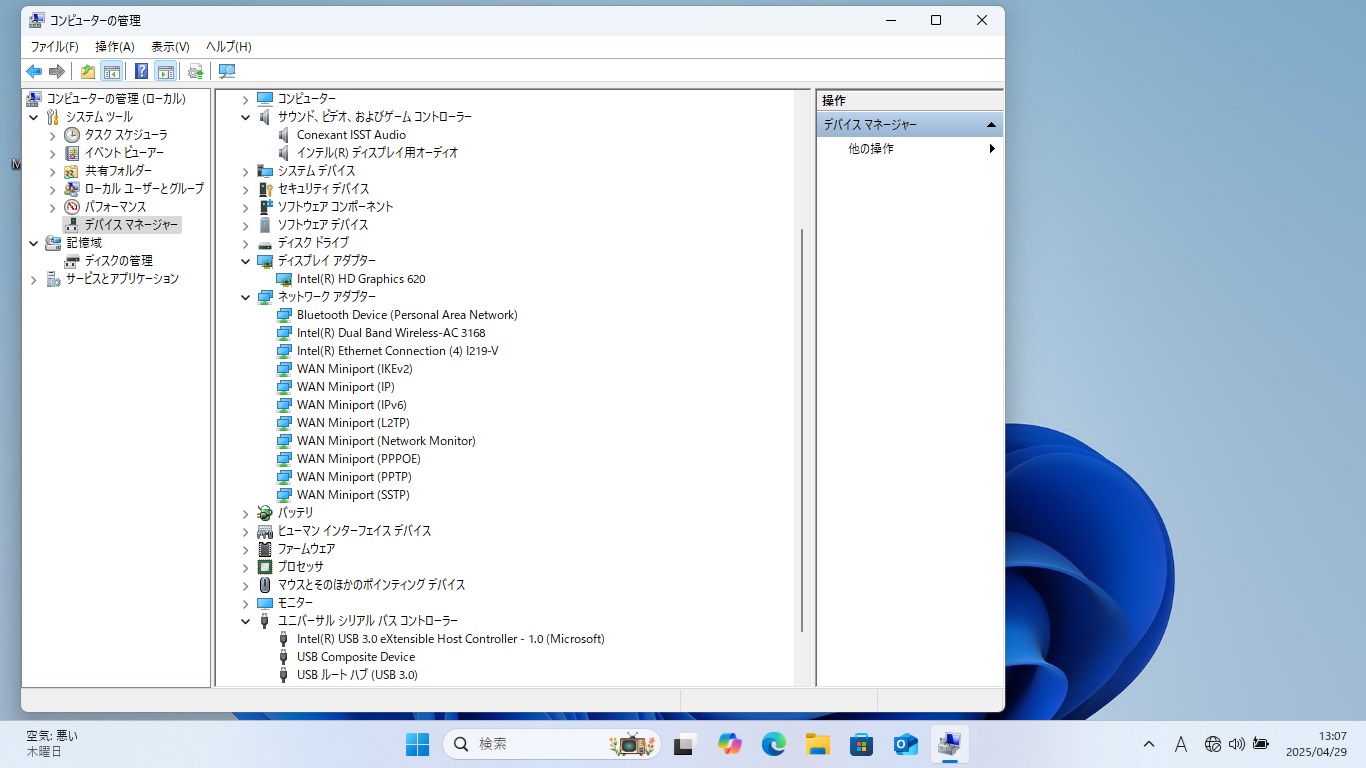Open File Explorer from the taskbar
The width and height of the screenshot is (1366, 768).
(x=818, y=744)
